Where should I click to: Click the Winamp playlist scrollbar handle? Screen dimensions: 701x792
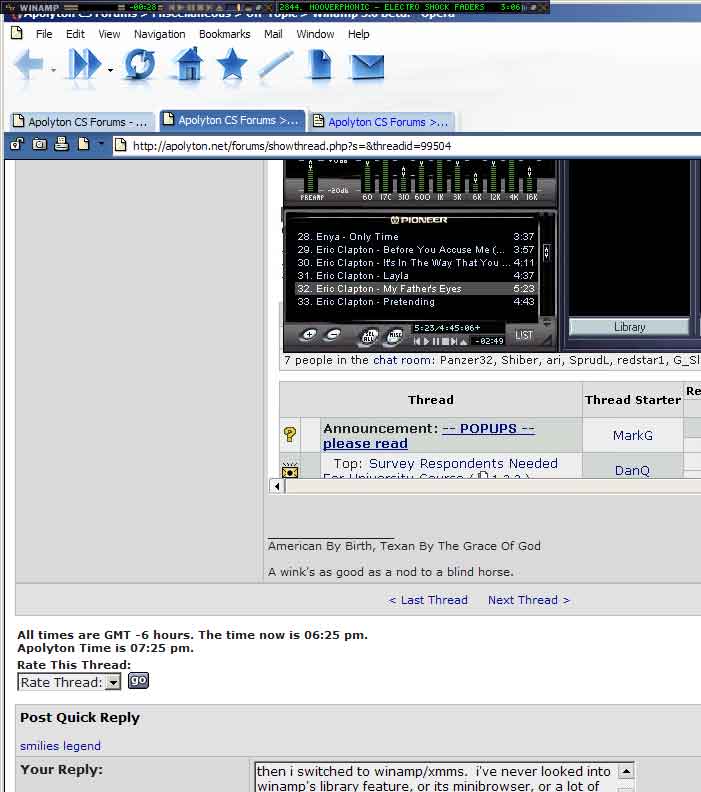546,252
